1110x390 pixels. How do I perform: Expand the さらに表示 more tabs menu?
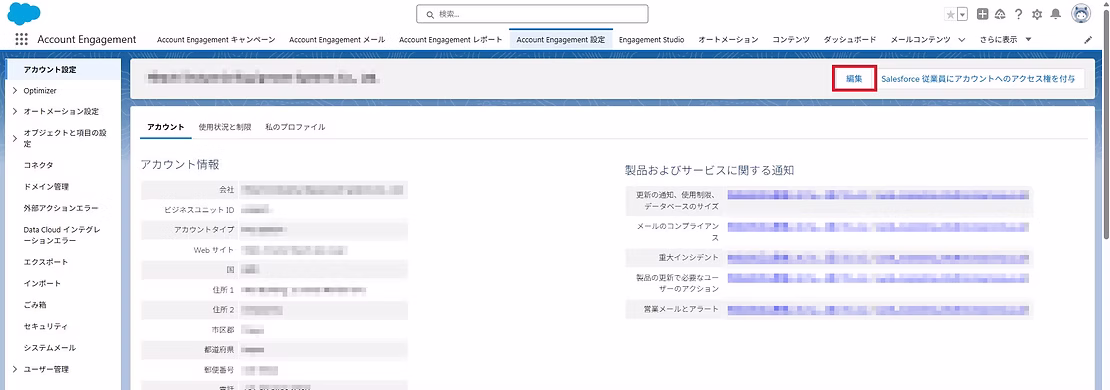click(x=1005, y=40)
